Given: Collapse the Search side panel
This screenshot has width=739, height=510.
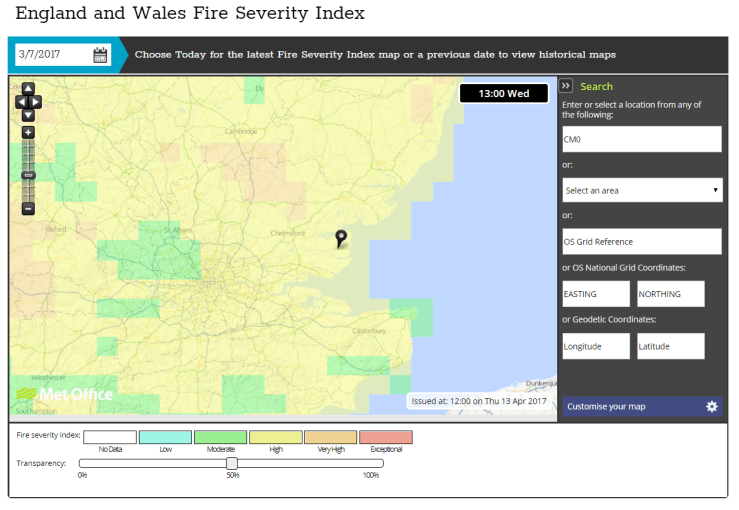Looking at the screenshot, I should (566, 87).
